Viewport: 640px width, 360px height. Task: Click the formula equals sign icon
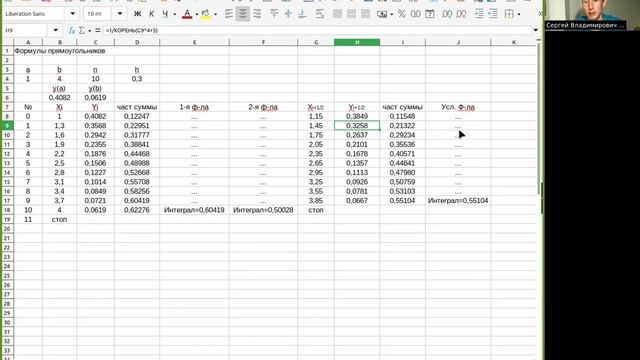(98, 30)
